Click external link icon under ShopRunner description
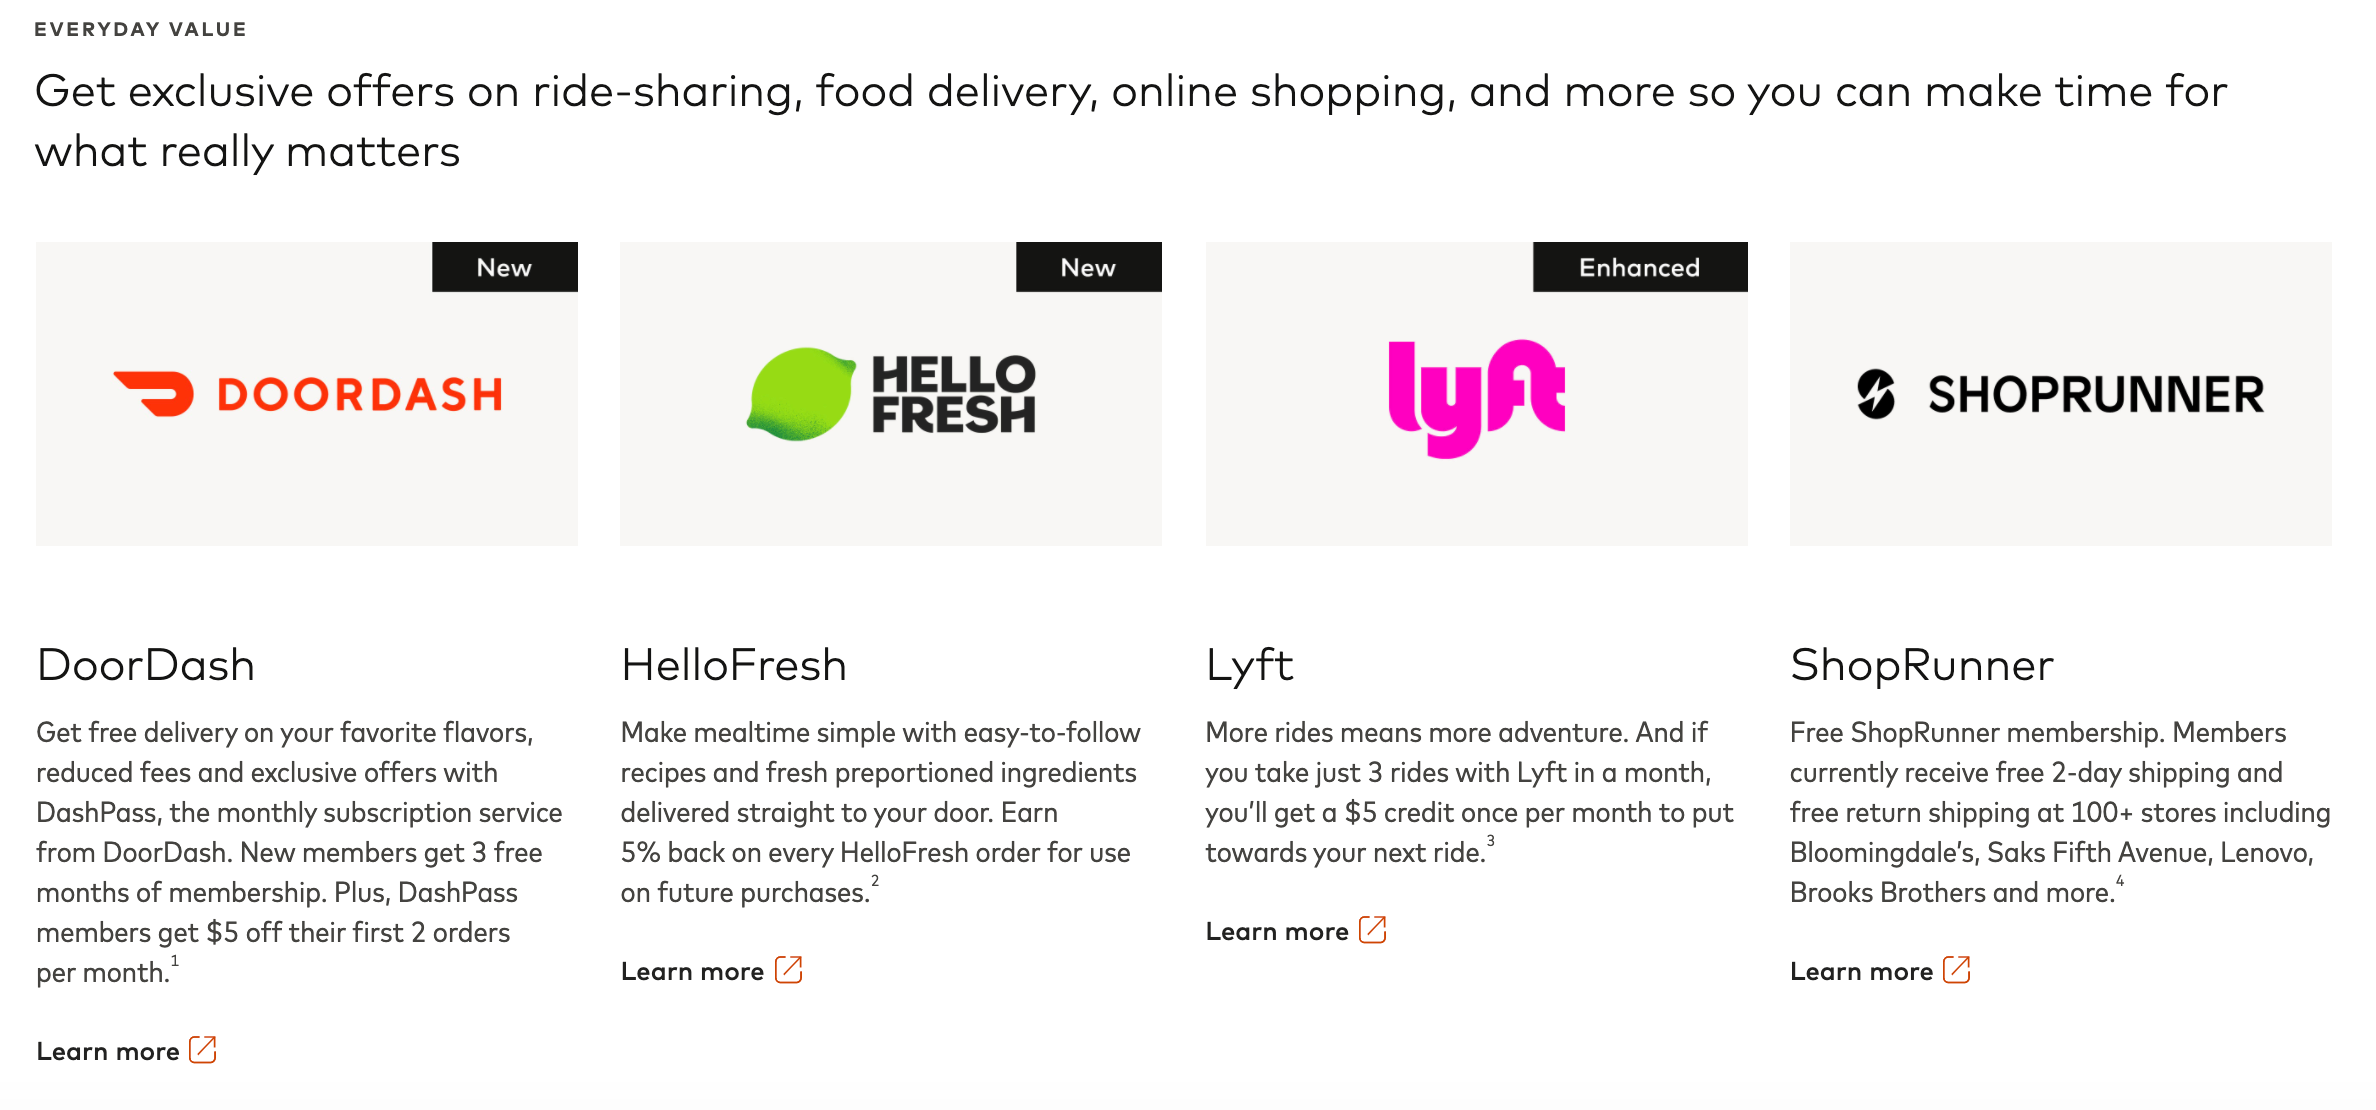The height and width of the screenshot is (1110, 2376). point(1957,970)
